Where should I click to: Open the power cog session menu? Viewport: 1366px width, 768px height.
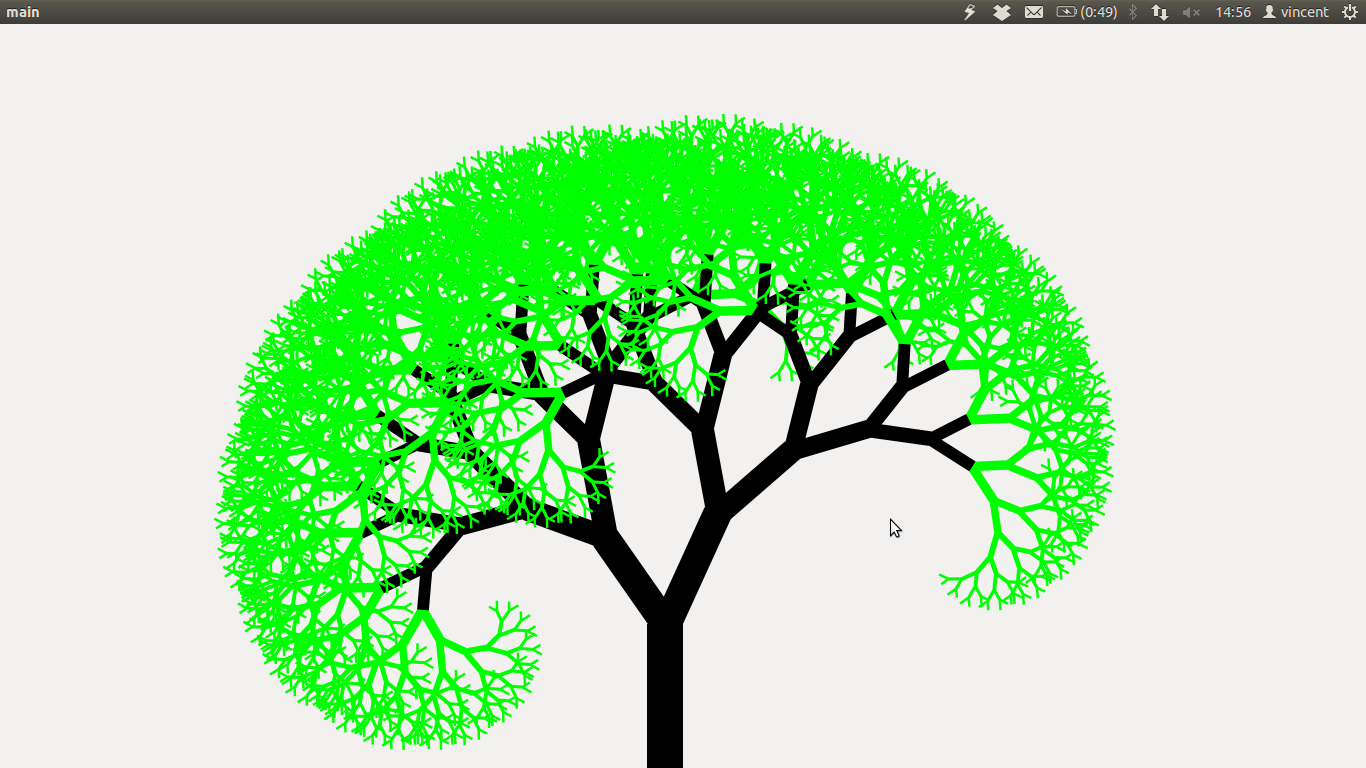click(1349, 12)
